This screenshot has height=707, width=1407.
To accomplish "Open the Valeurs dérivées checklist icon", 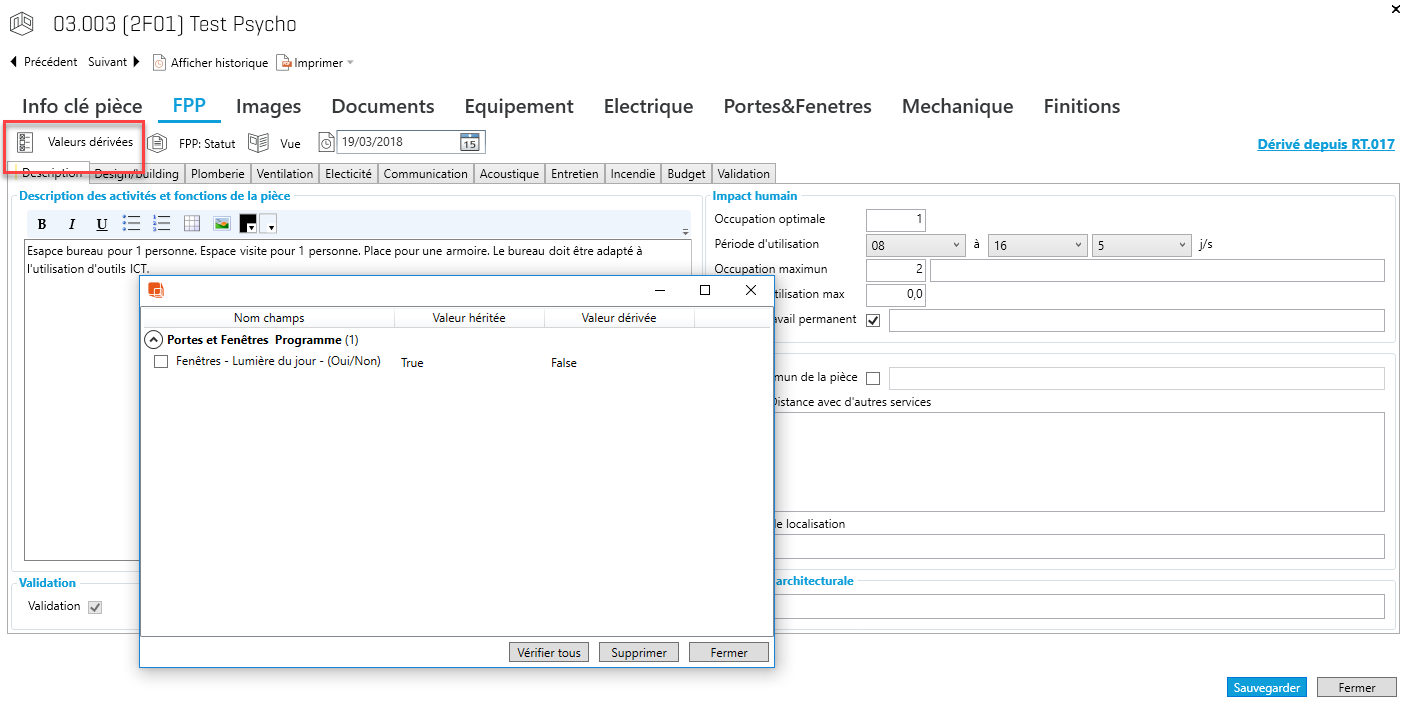I will coord(26,142).
